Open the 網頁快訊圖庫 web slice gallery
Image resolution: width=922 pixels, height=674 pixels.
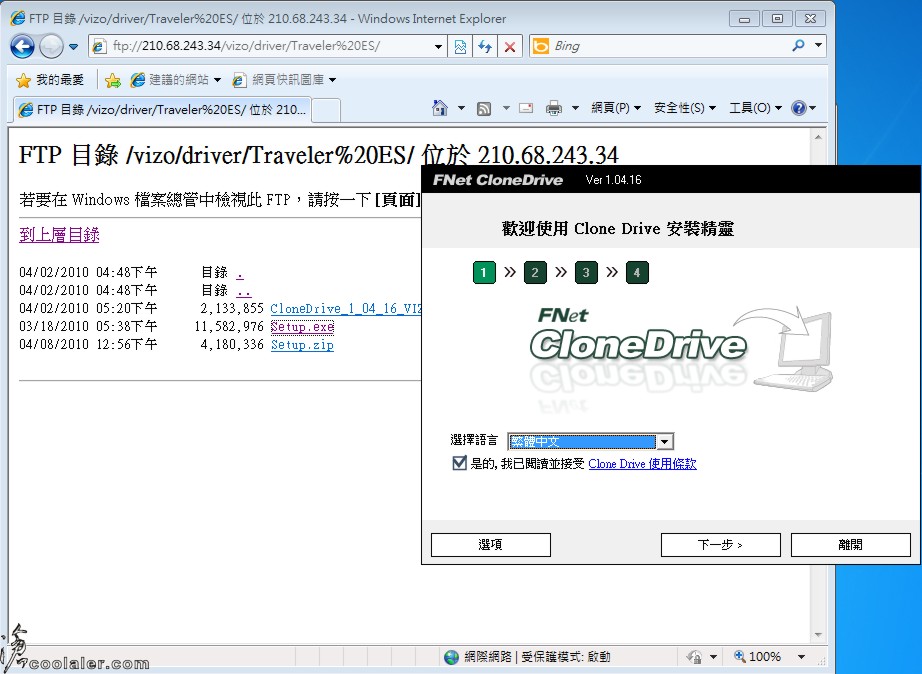[x=284, y=79]
